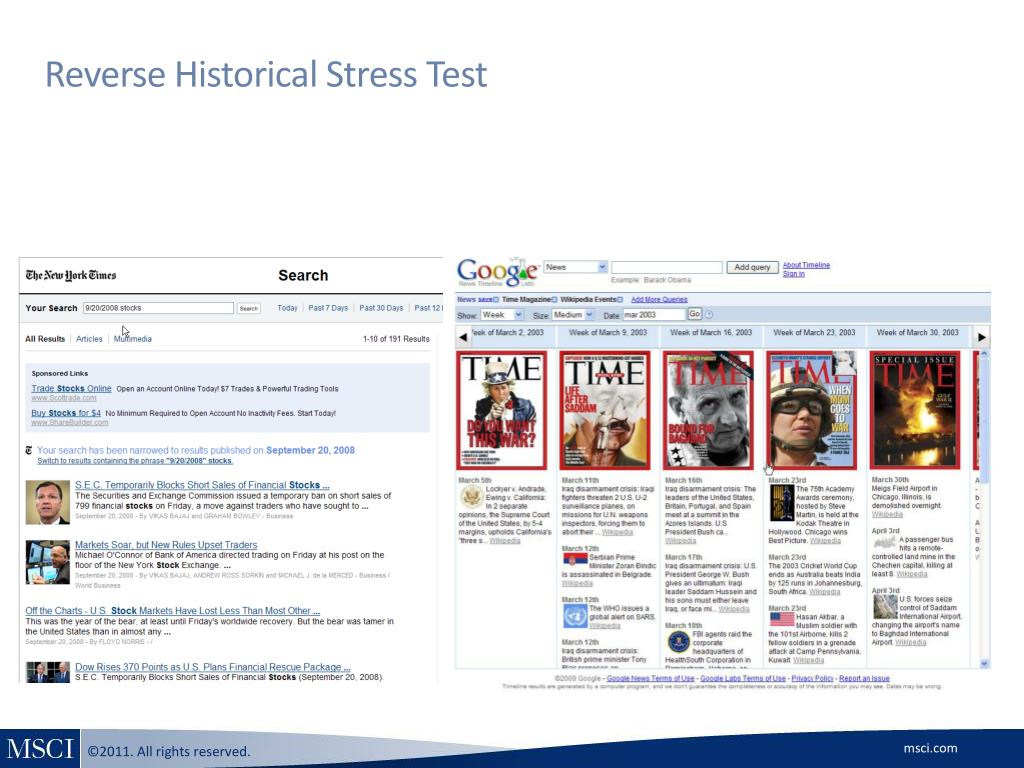Click the next-week right arrow in the timeline
1024x768 pixels.
[x=982, y=337]
